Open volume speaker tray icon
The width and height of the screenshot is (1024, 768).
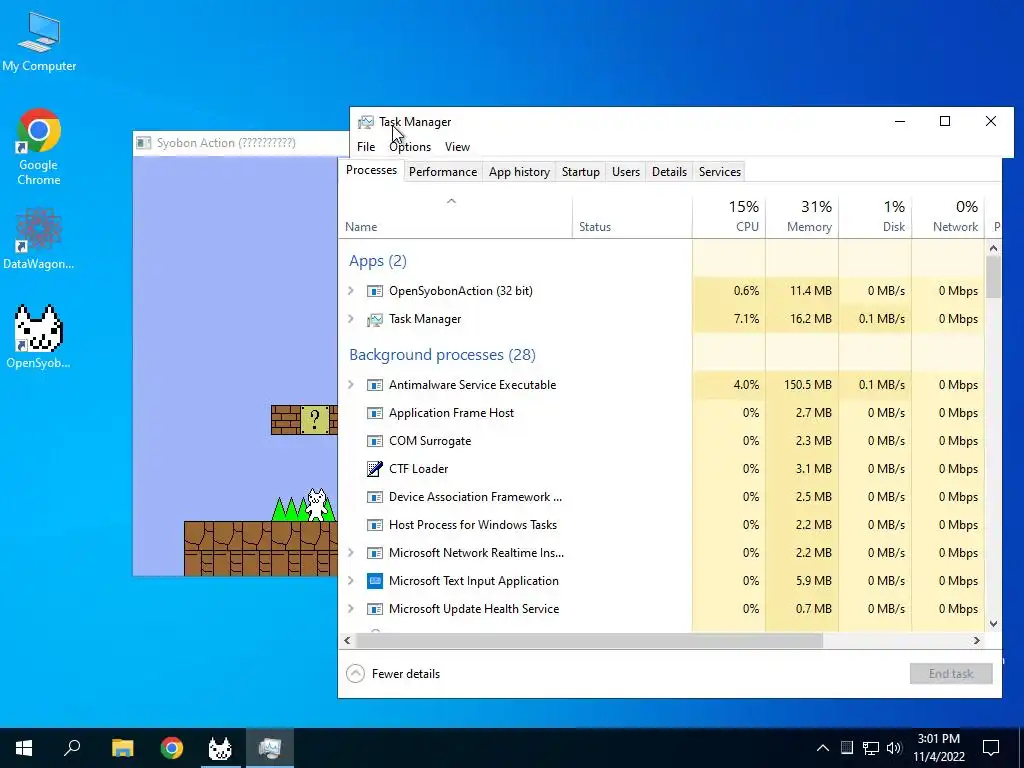click(894, 748)
